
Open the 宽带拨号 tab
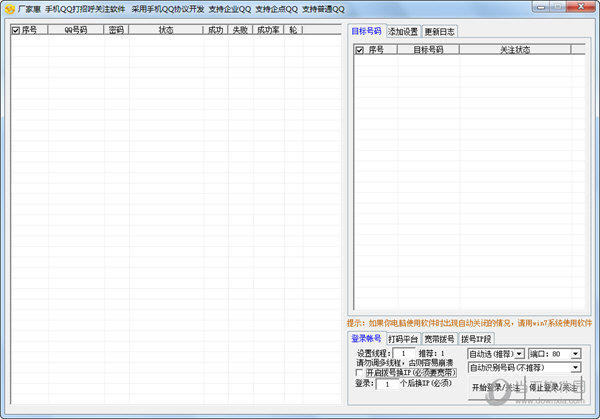click(x=440, y=339)
